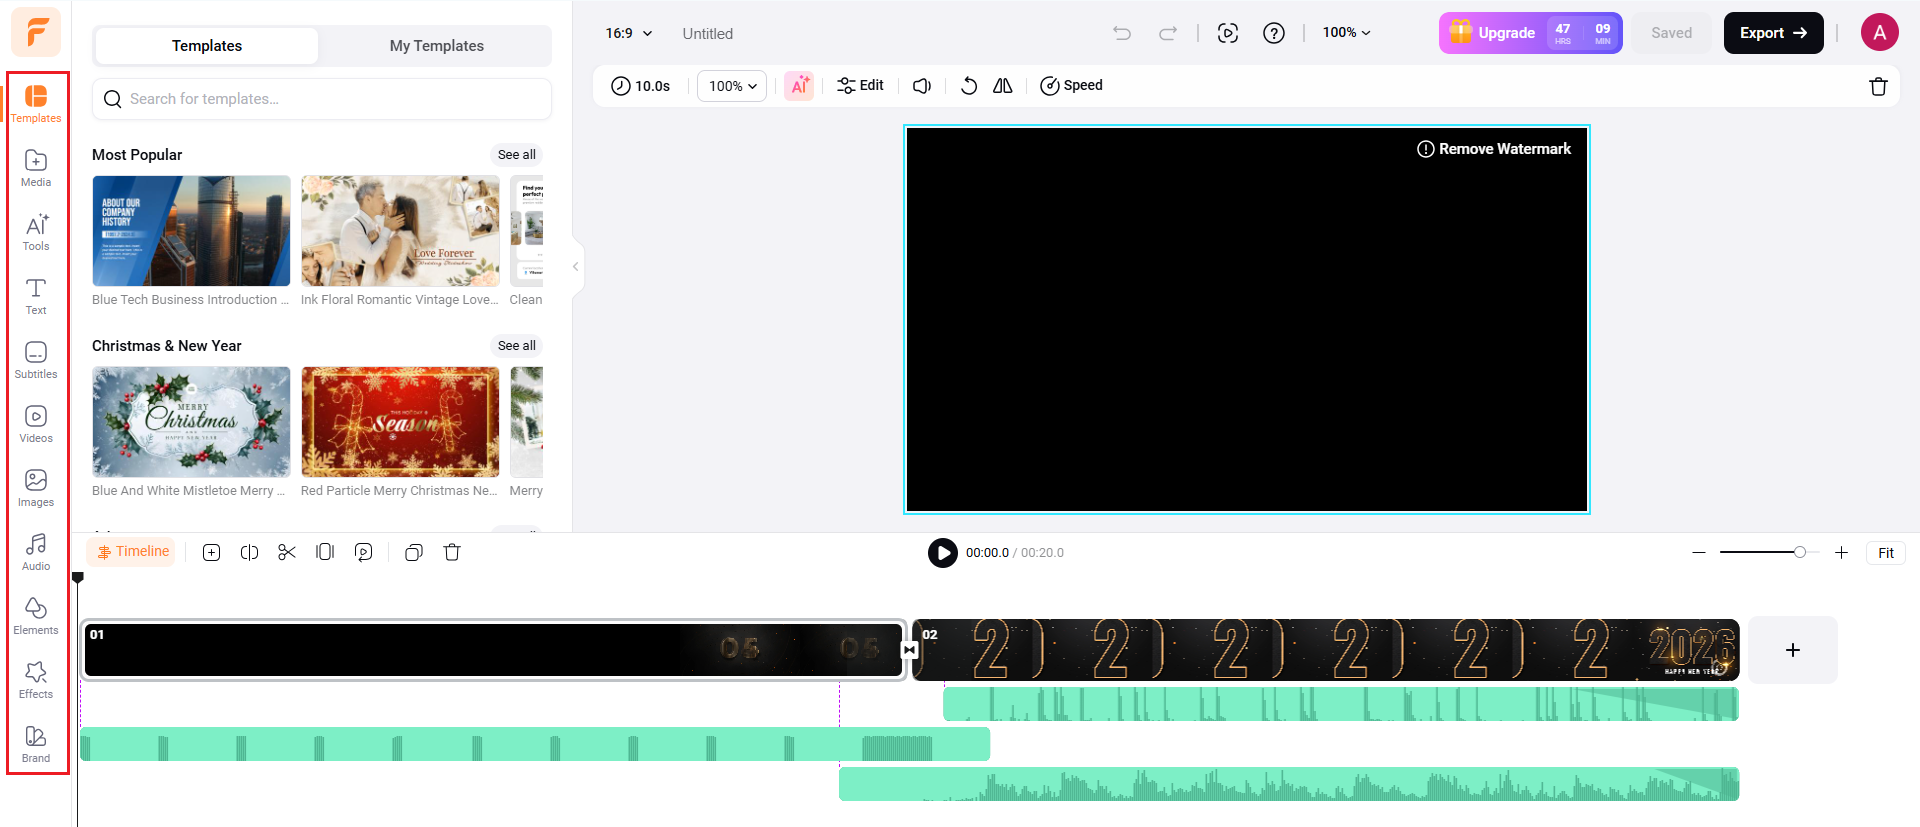Zoom out the timeline with minus button
Screen dimensions: 1920x827
tap(1699, 553)
